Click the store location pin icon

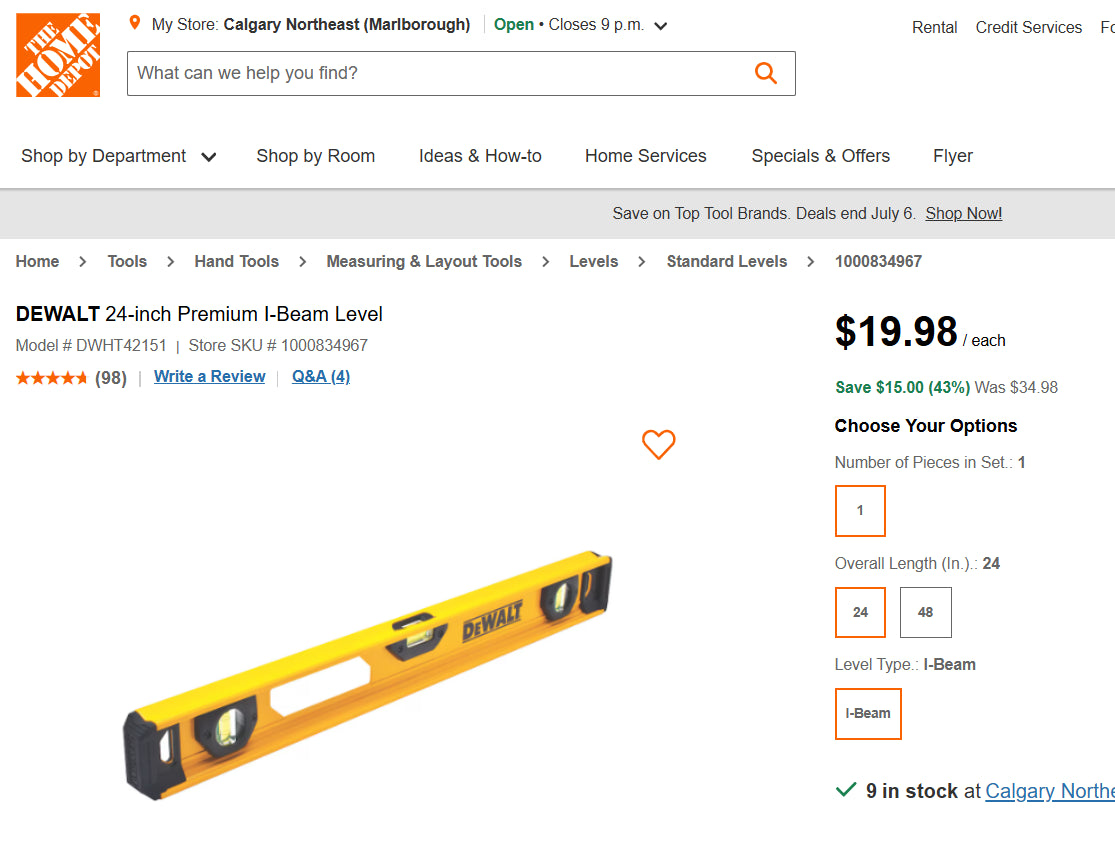click(135, 23)
